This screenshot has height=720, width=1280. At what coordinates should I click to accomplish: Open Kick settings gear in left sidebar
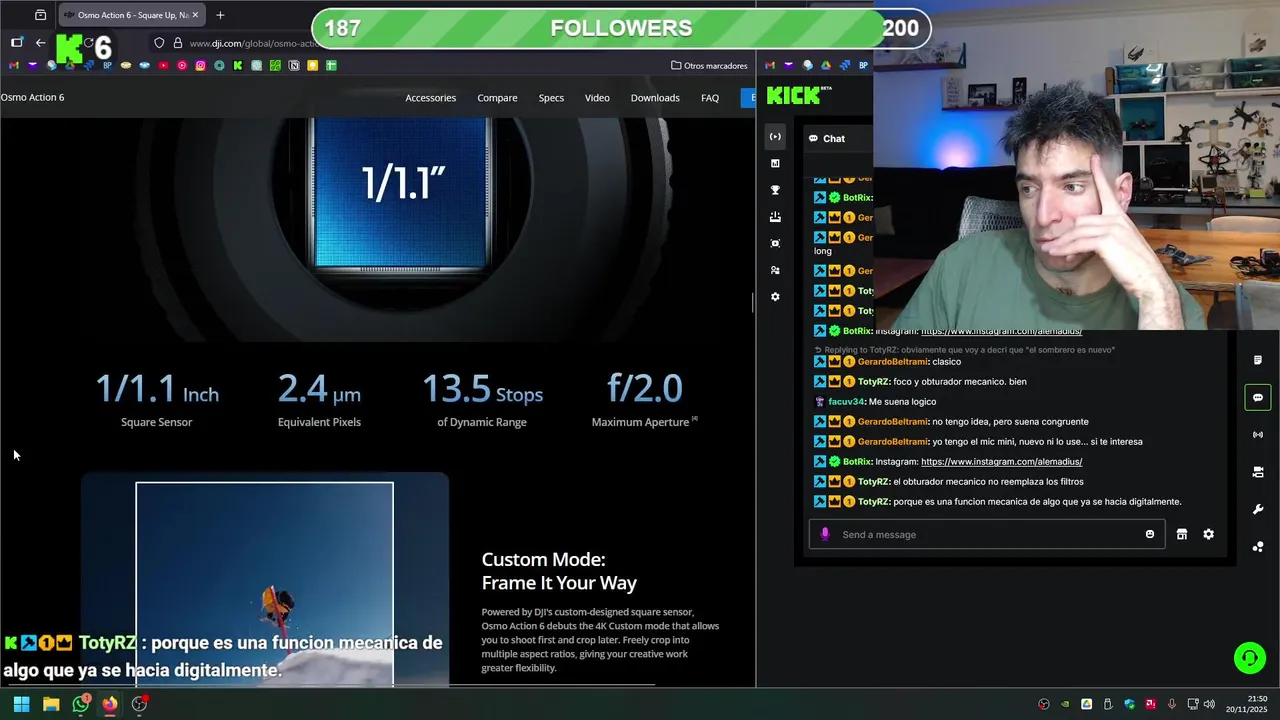point(775,297)
